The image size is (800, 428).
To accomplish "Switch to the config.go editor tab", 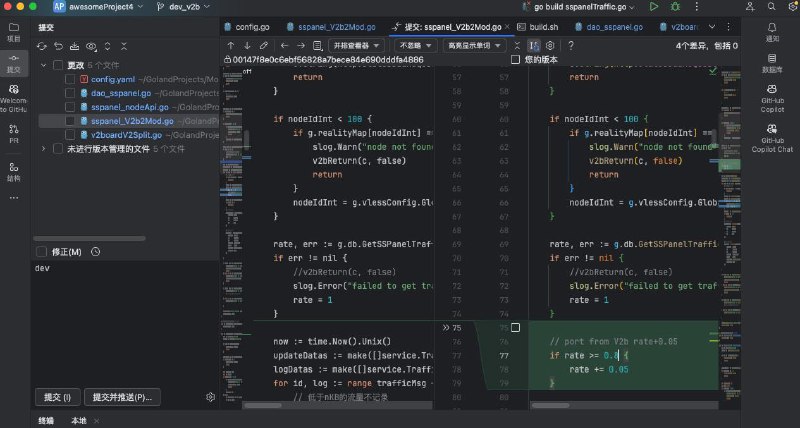I will [247, 27].
